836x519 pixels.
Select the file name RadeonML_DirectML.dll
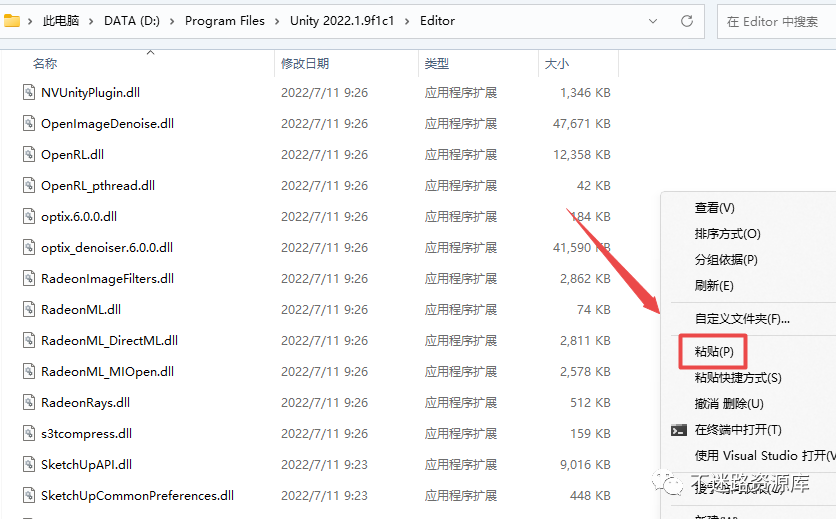109,340
